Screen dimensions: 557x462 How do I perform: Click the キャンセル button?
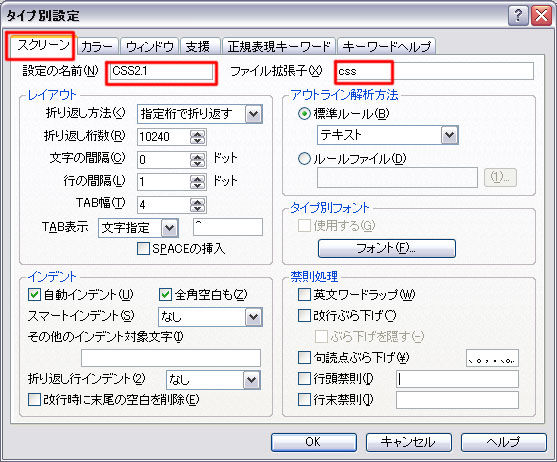[x=409, y=442]
